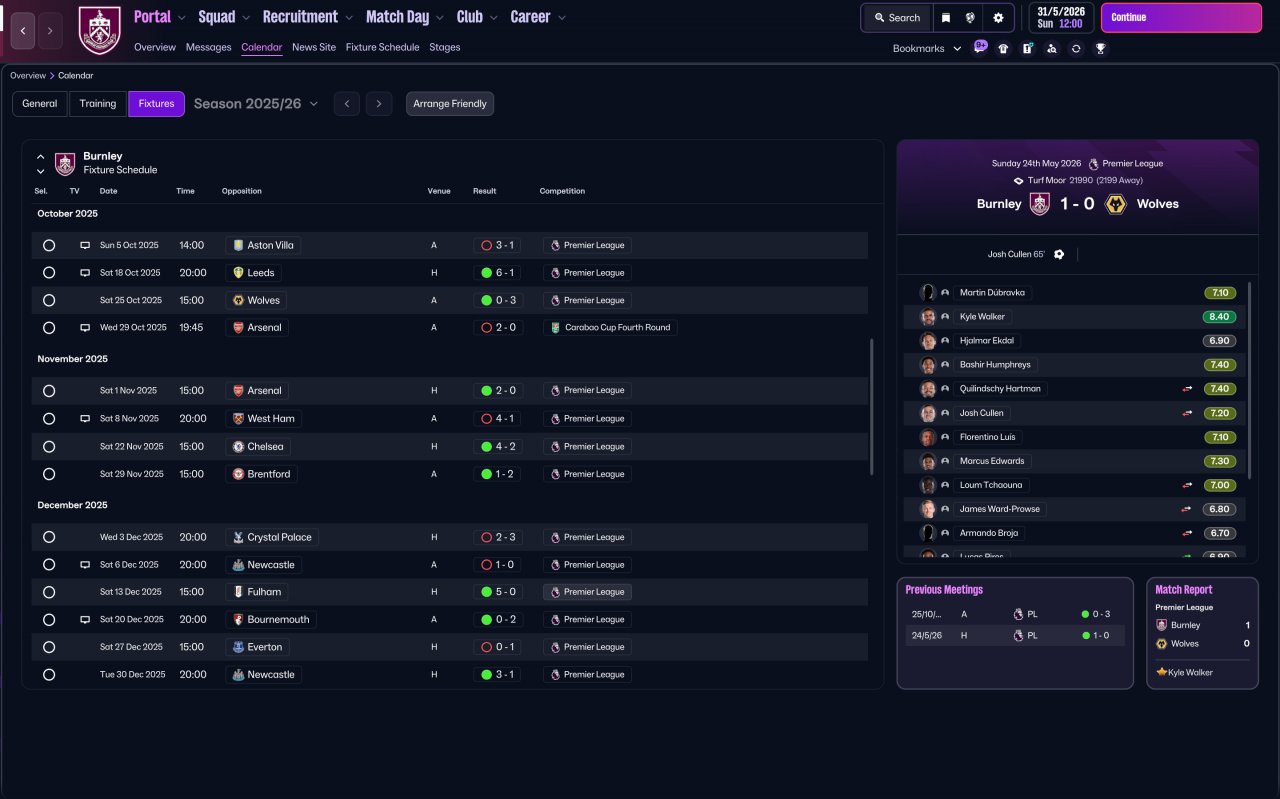Viewport: 1280px width, 799px height.
Task: Click the tactics board icon in the bookmarks bar
Action: (x=1027, y=48)
